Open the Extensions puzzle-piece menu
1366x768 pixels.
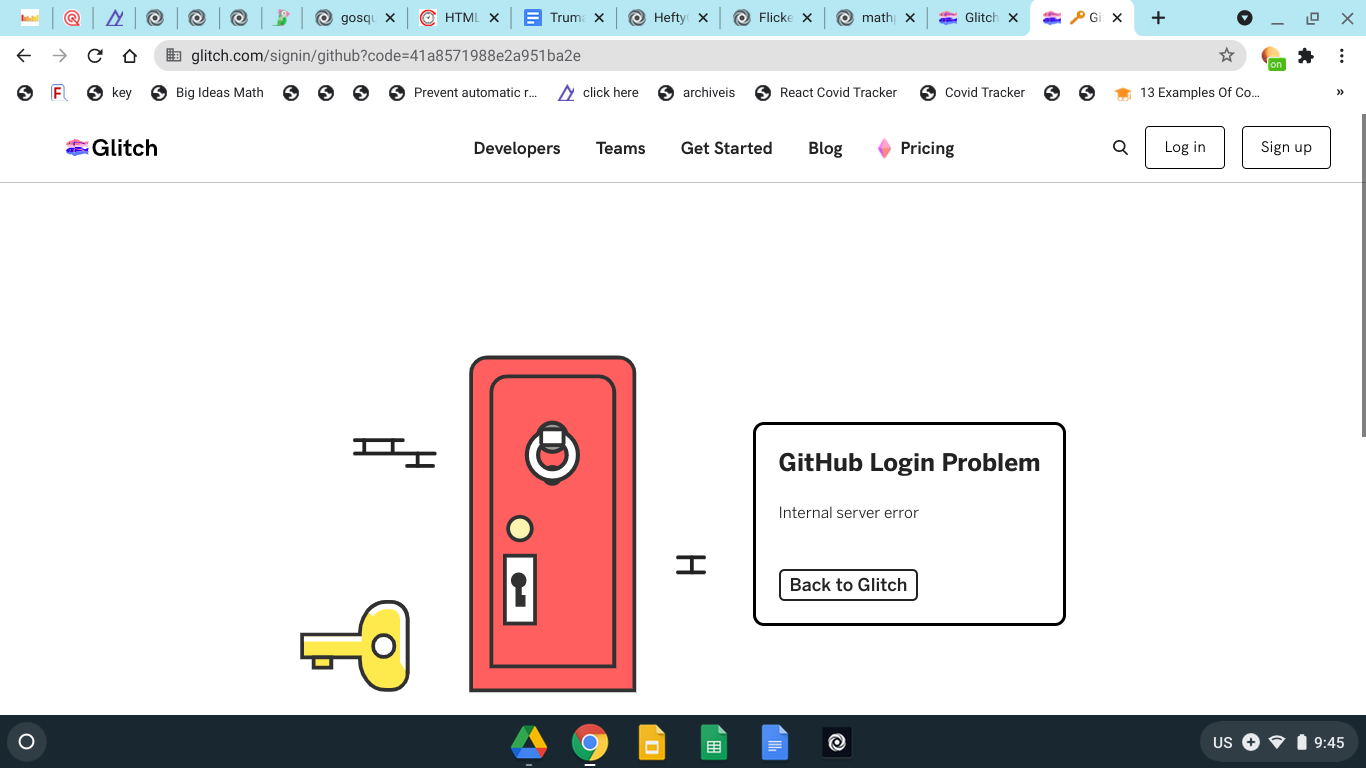(1306, 56)
